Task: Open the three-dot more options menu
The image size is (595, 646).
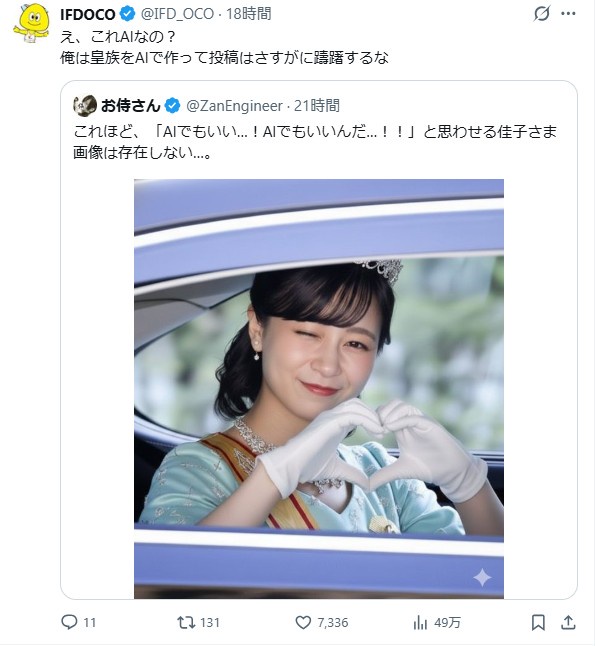Action: [x=568, y=14]
